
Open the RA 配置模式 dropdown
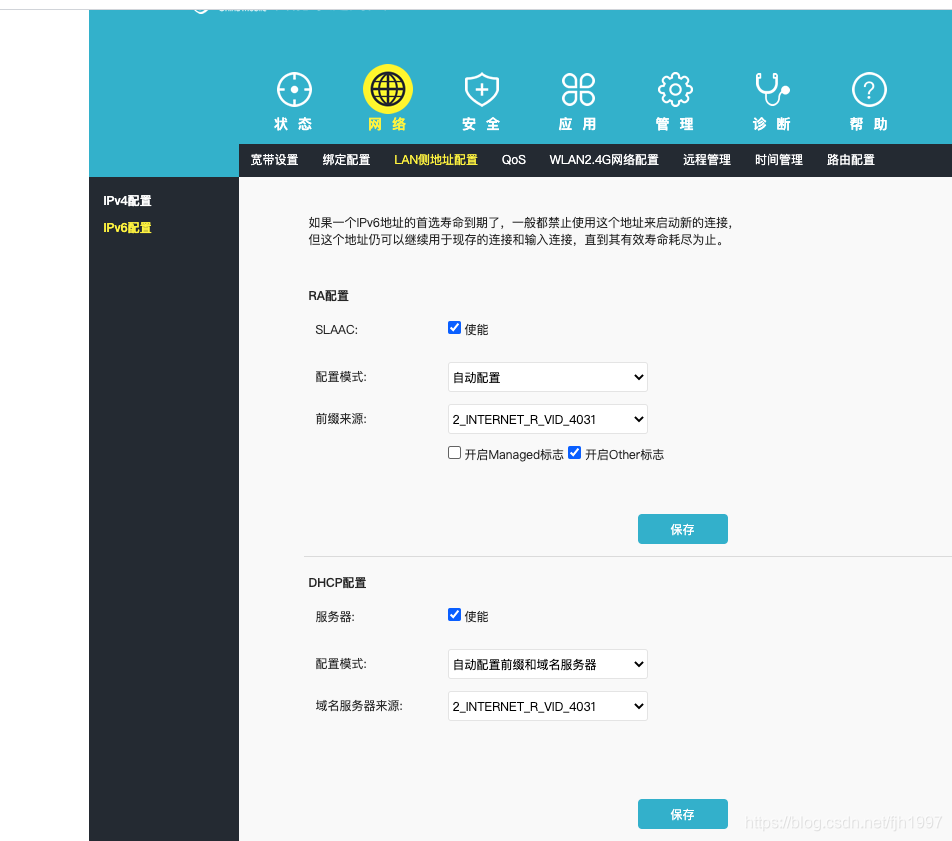coord(547,377)
